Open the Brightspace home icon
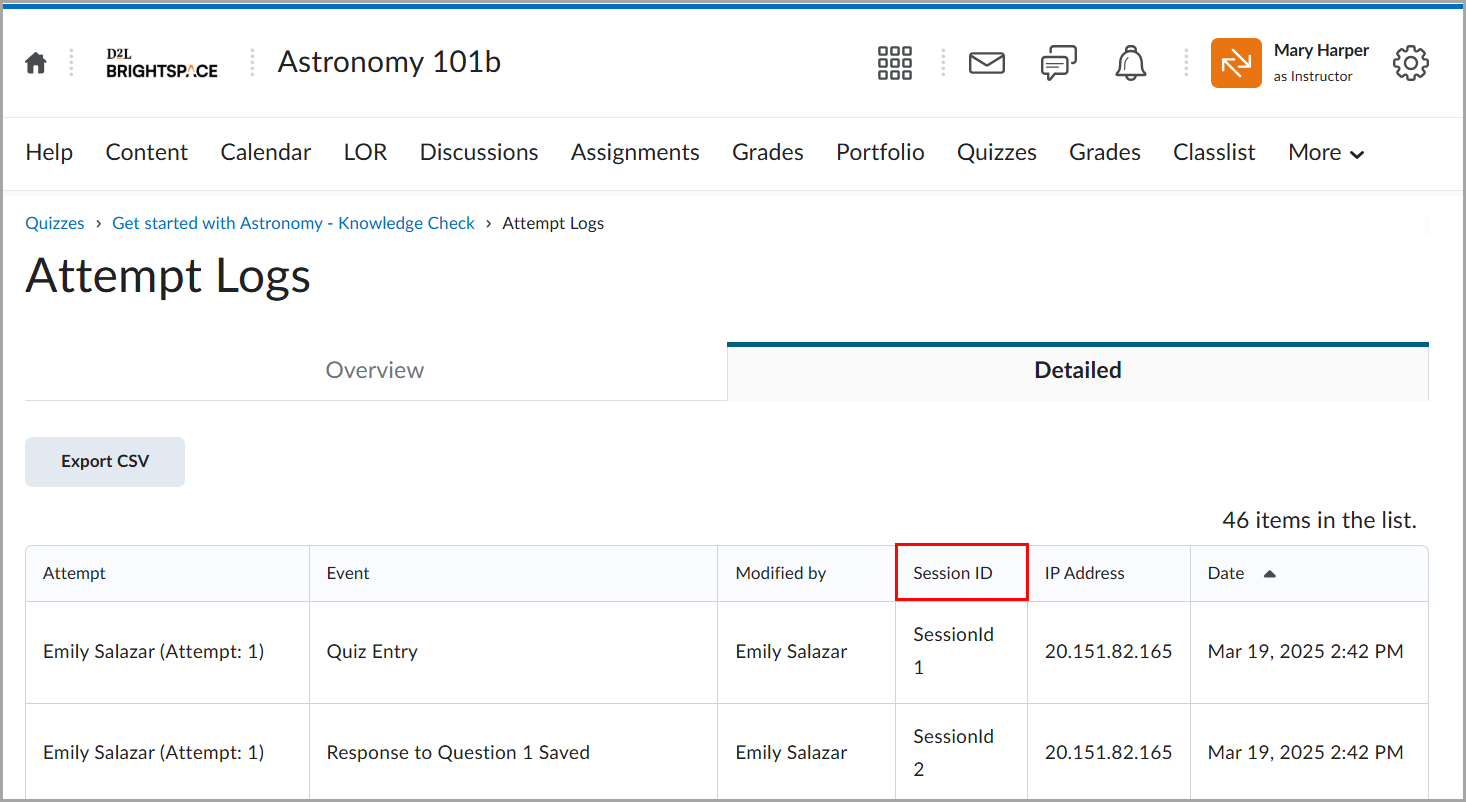 [35, 62]
